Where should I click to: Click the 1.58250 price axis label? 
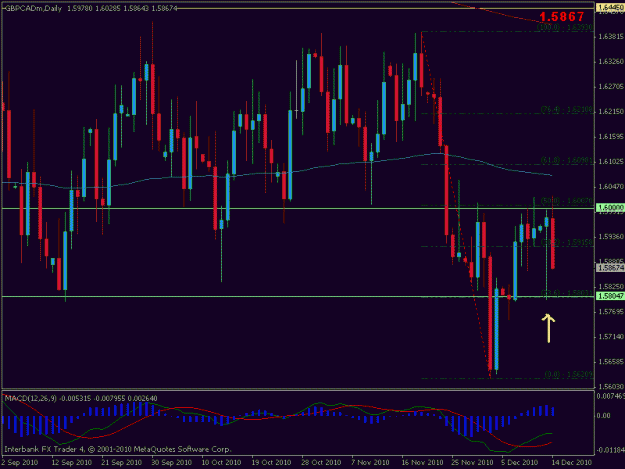click(x=611, y=287)
